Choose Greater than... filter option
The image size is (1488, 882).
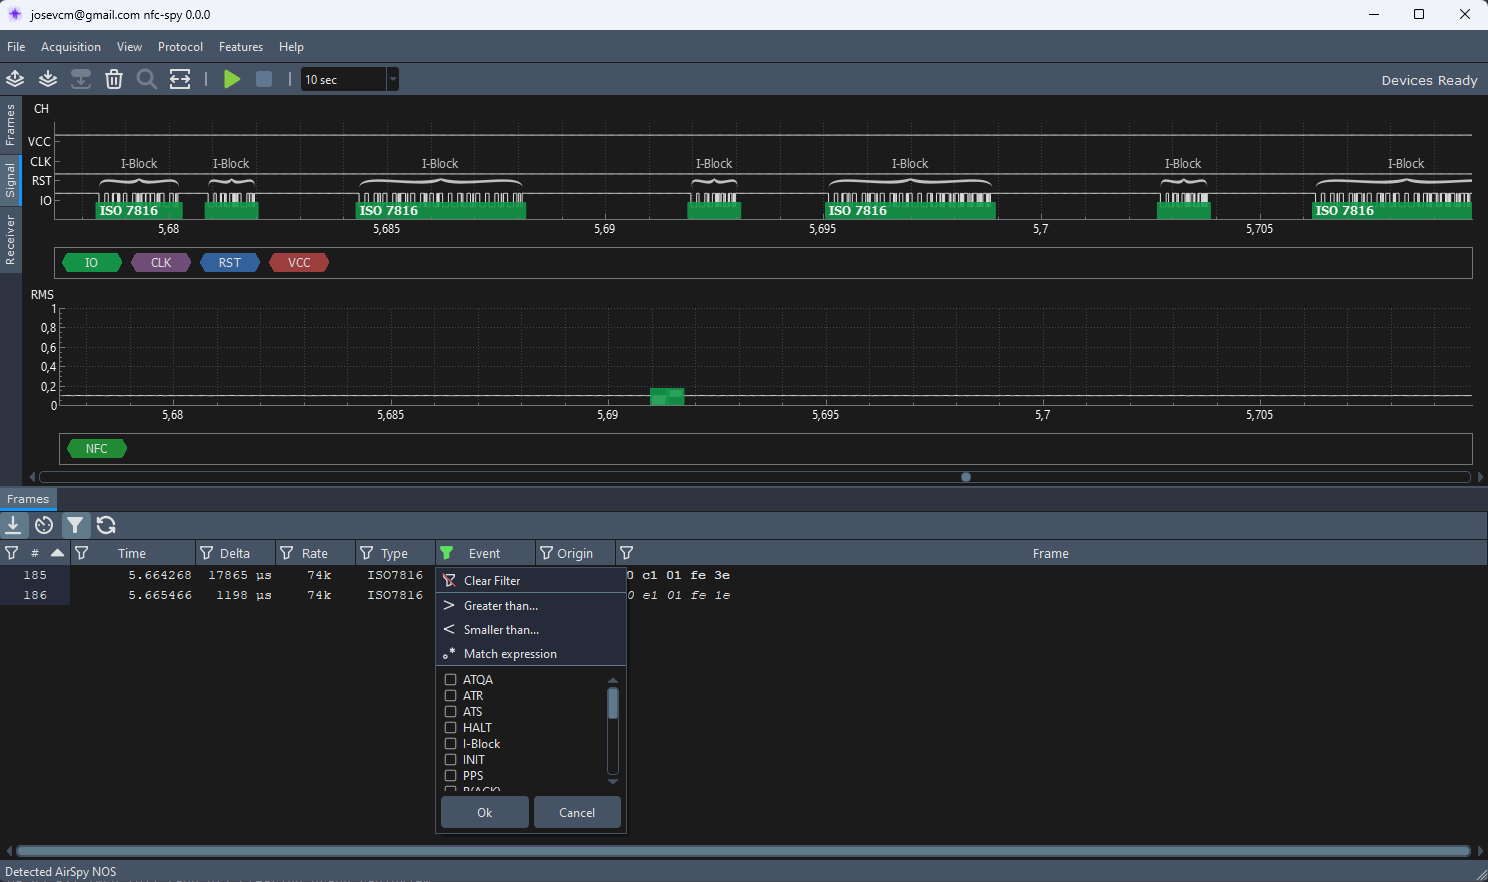pyautogui.click(x=531, y=606)
